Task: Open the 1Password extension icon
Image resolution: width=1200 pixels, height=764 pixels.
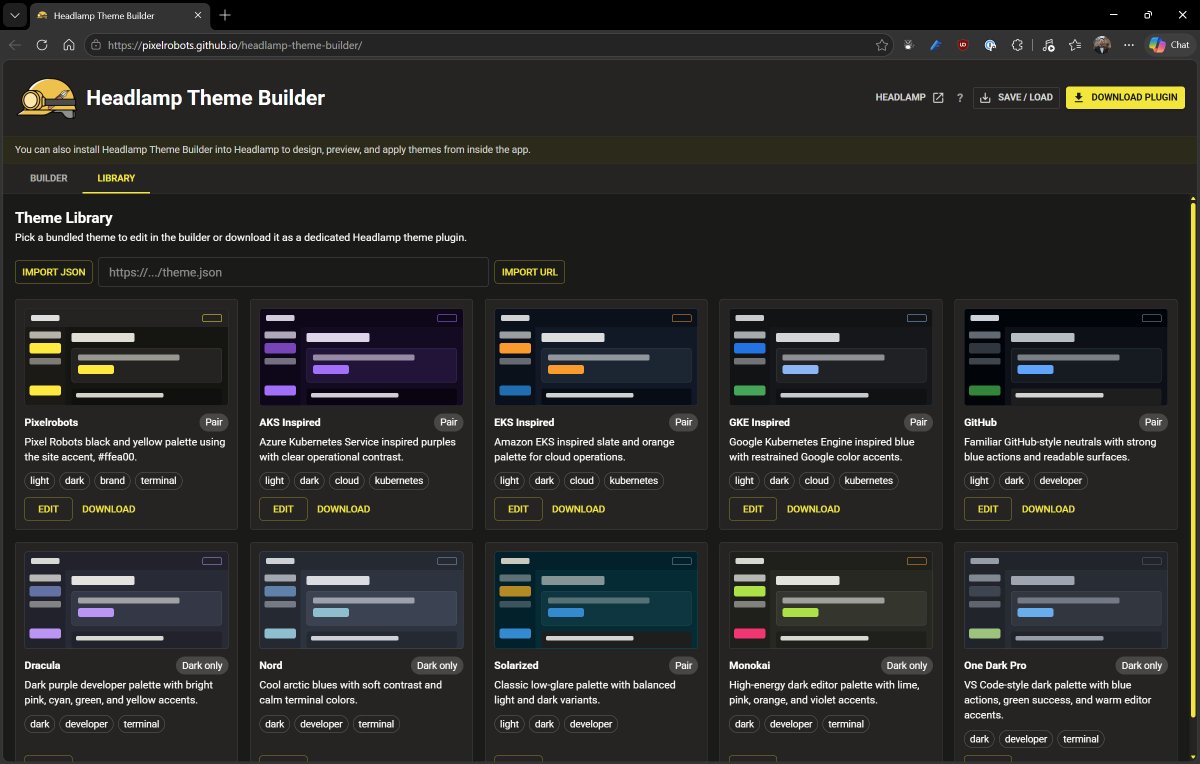Action: coord(990,45)
